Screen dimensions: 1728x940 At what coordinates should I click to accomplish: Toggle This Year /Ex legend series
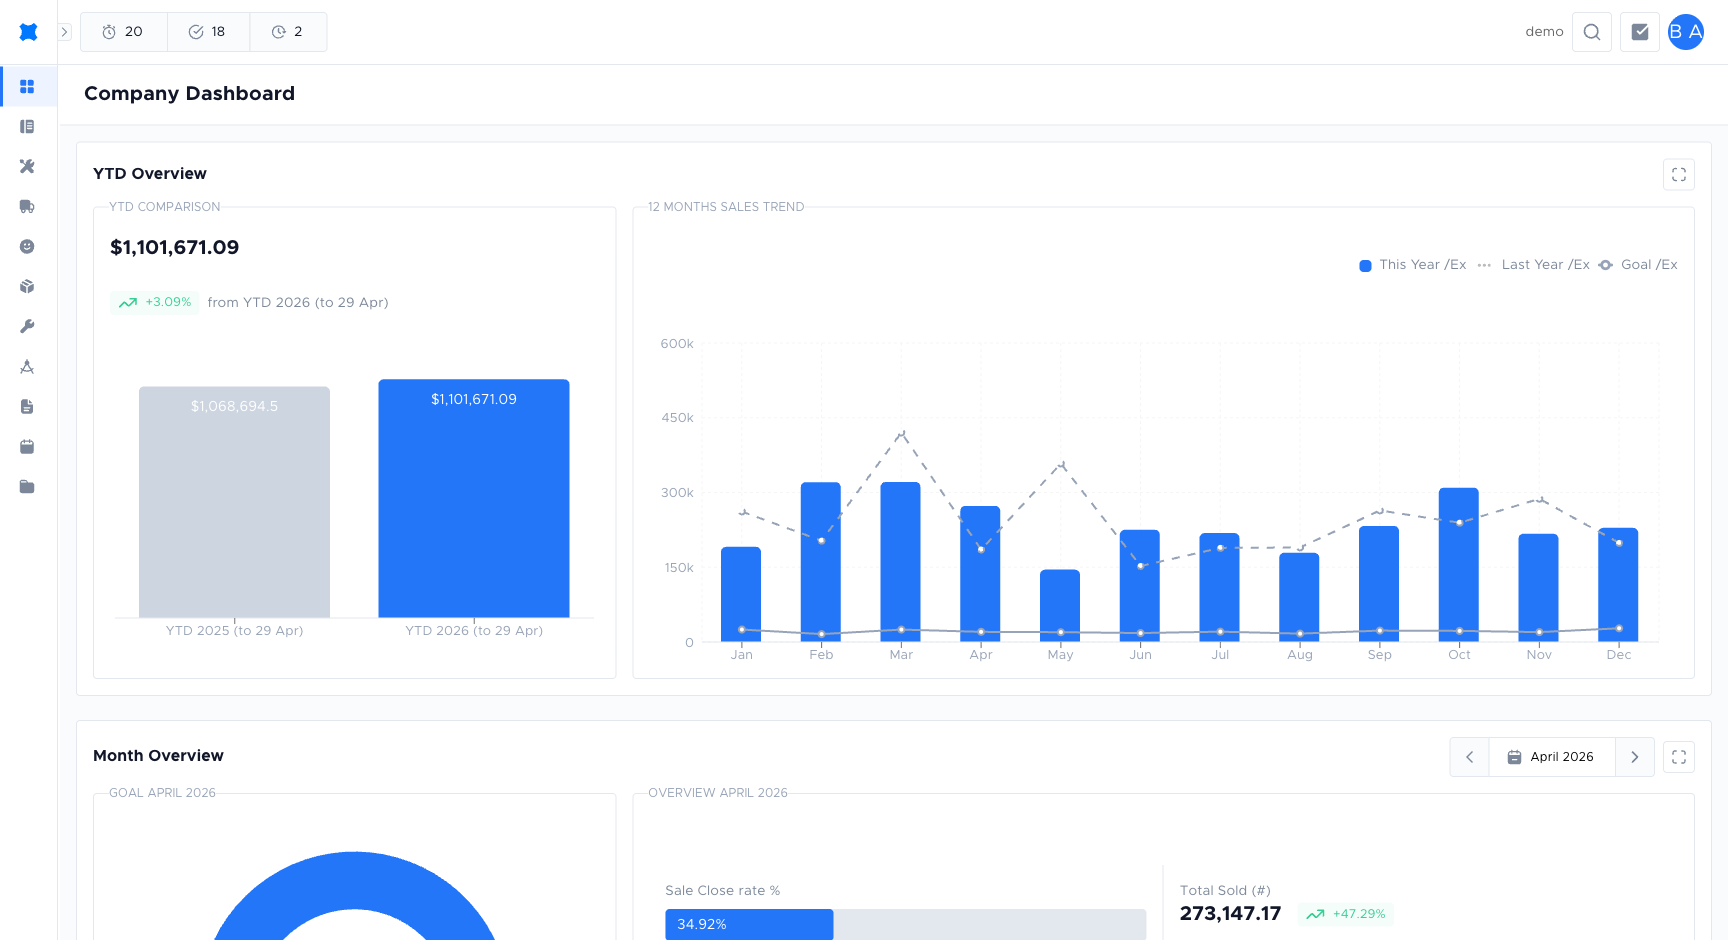pyautogui.click(x=1413, y=265)
